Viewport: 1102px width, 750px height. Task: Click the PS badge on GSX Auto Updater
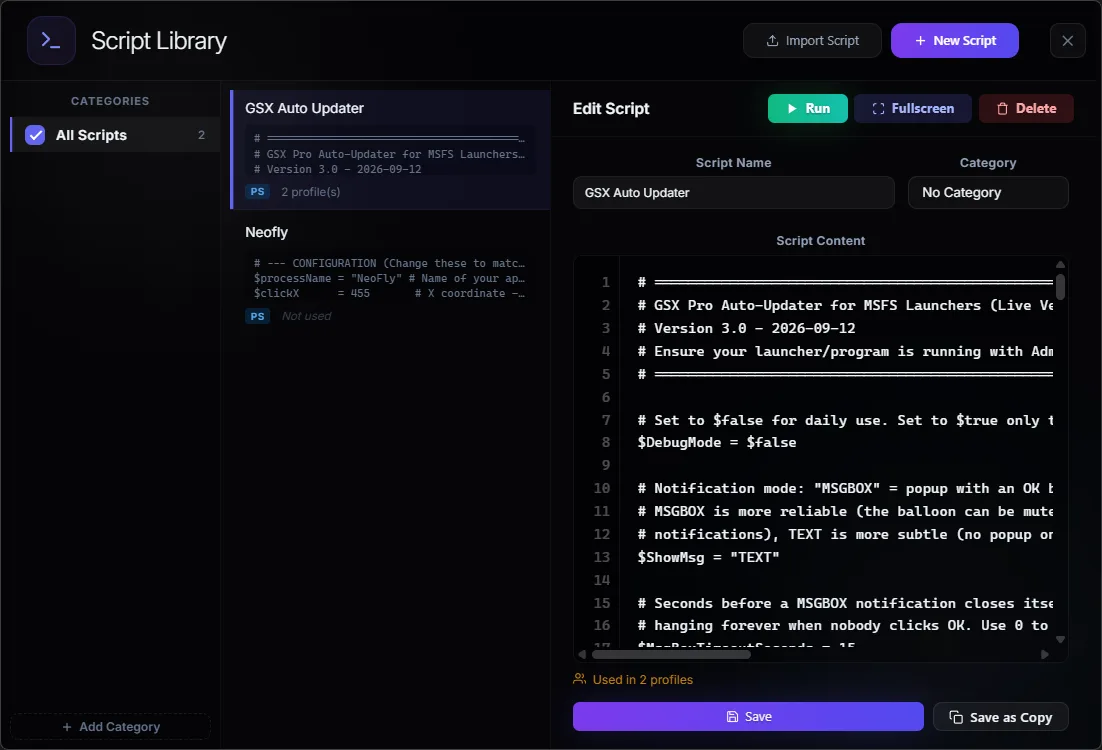pyautogui.click(x=257, y=192)
